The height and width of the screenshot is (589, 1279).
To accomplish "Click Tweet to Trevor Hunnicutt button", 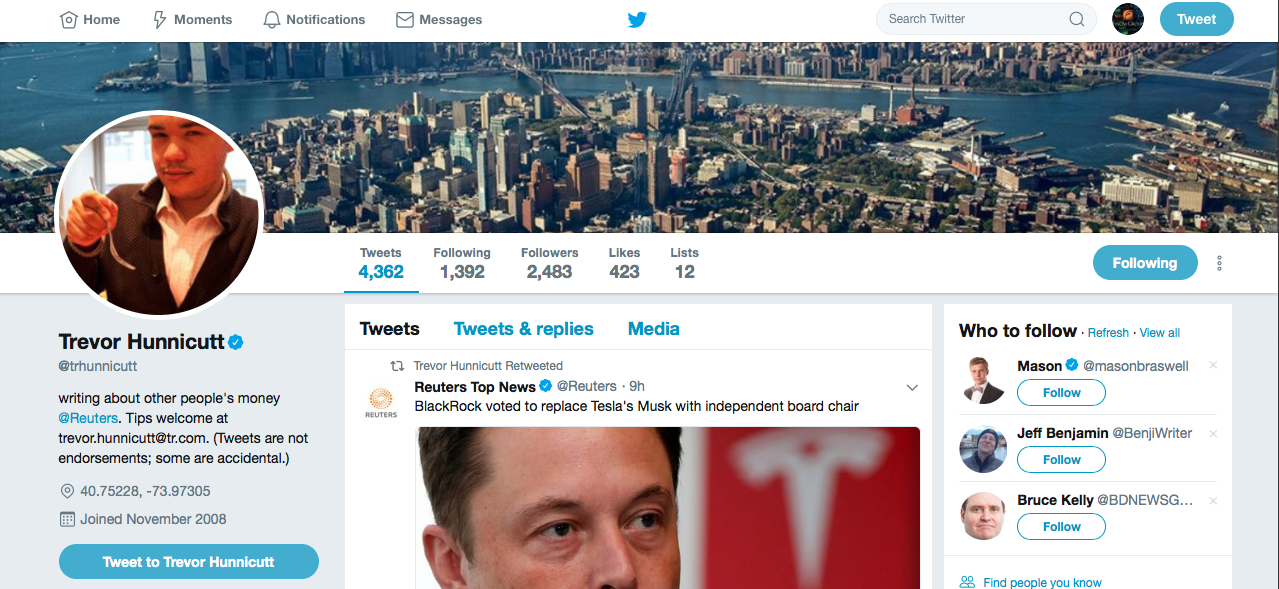I will (188, 562).
